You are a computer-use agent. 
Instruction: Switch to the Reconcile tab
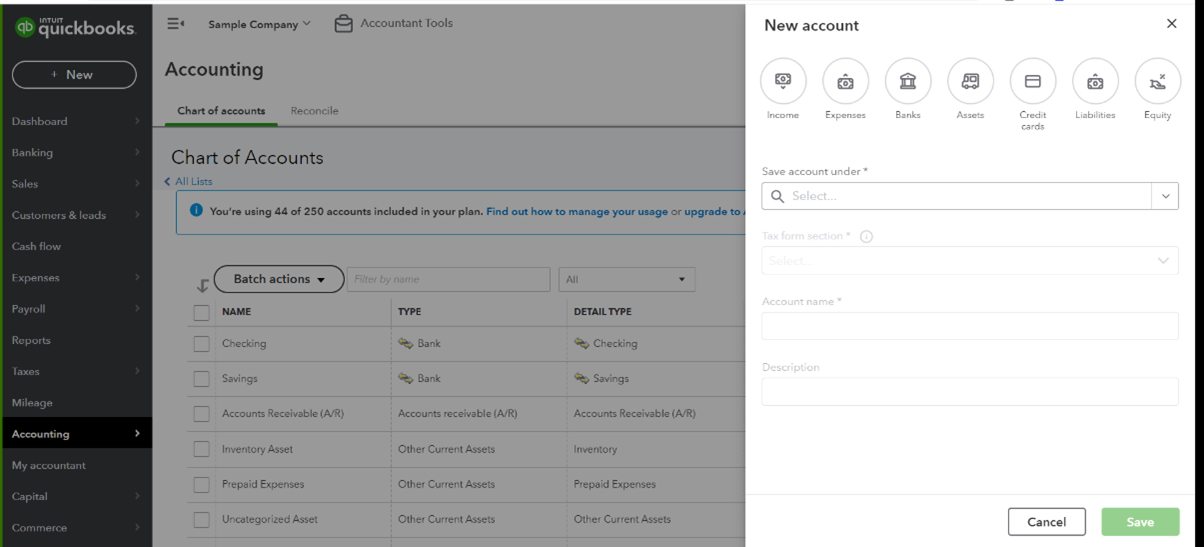pyautogui.click(x=314, y=111)
